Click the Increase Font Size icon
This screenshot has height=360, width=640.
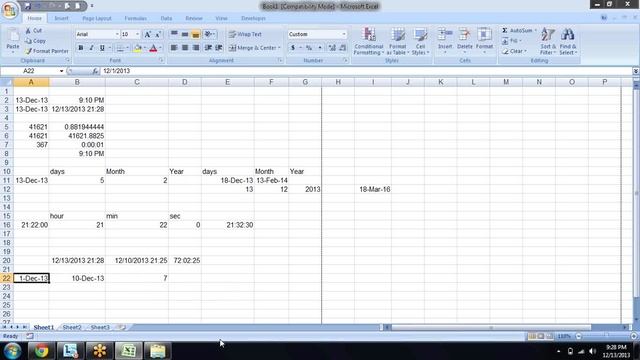point(147,34)
